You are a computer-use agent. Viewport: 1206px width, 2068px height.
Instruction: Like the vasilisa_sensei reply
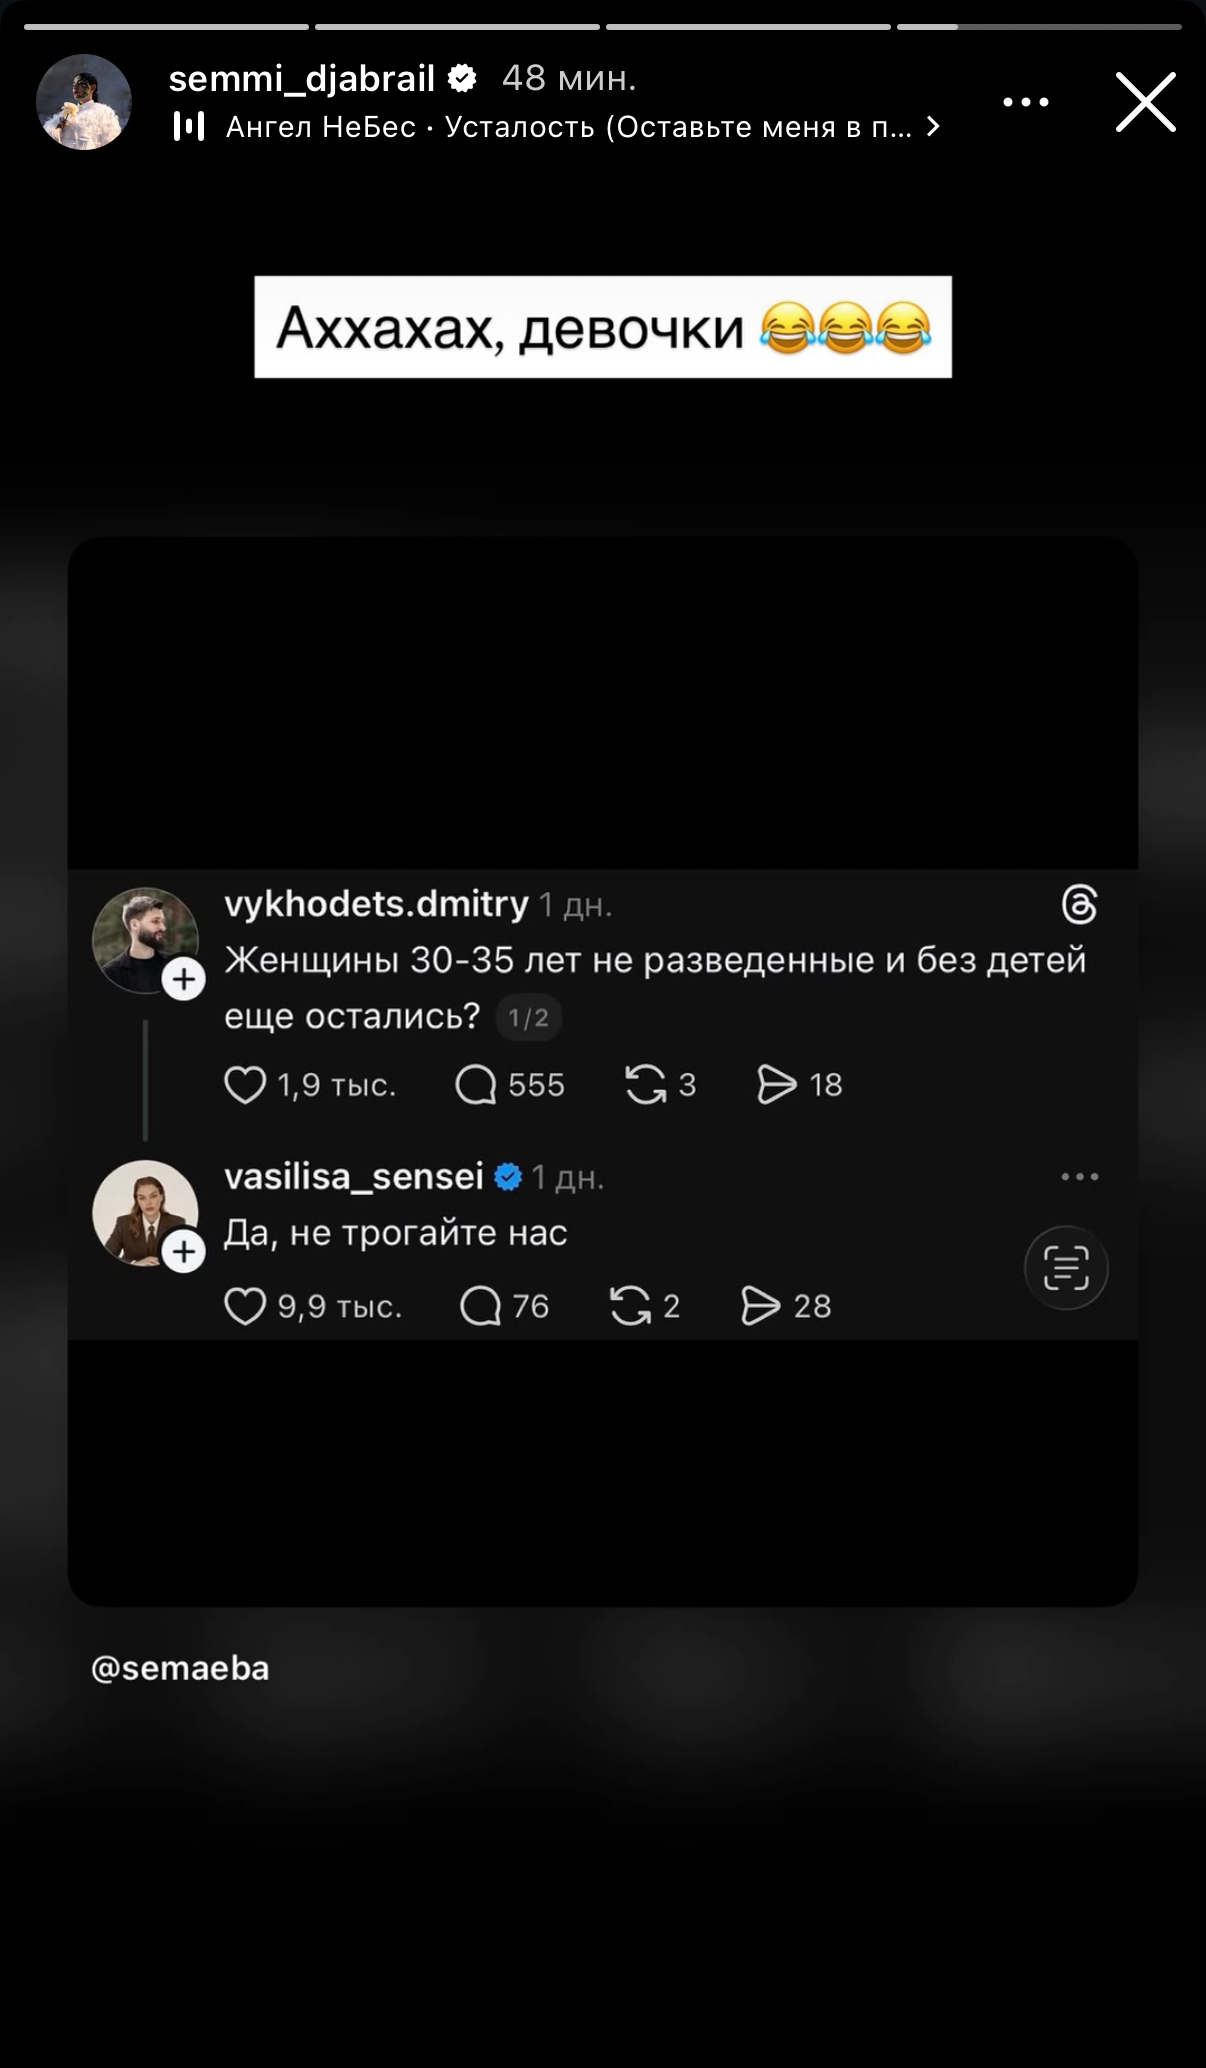(245, 1306)
